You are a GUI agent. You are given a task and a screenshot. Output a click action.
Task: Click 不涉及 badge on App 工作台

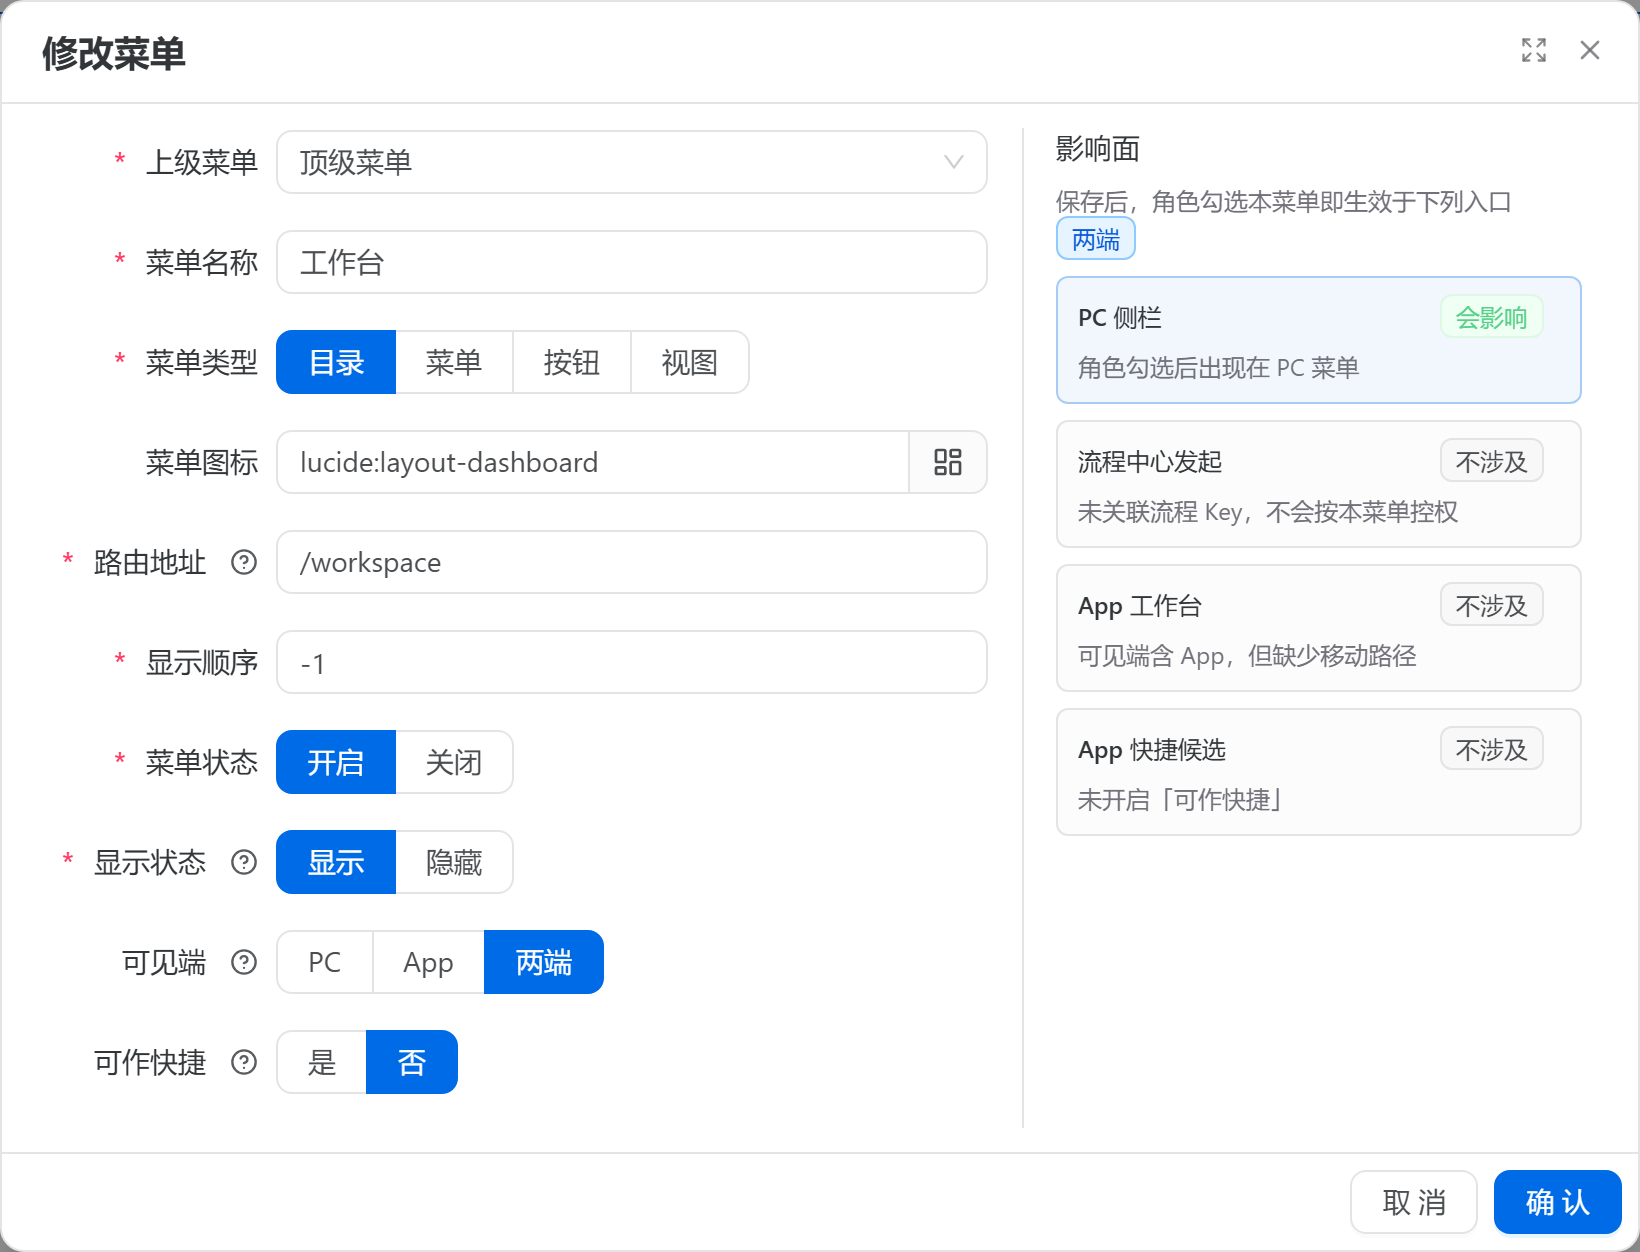click(1492, 605)
